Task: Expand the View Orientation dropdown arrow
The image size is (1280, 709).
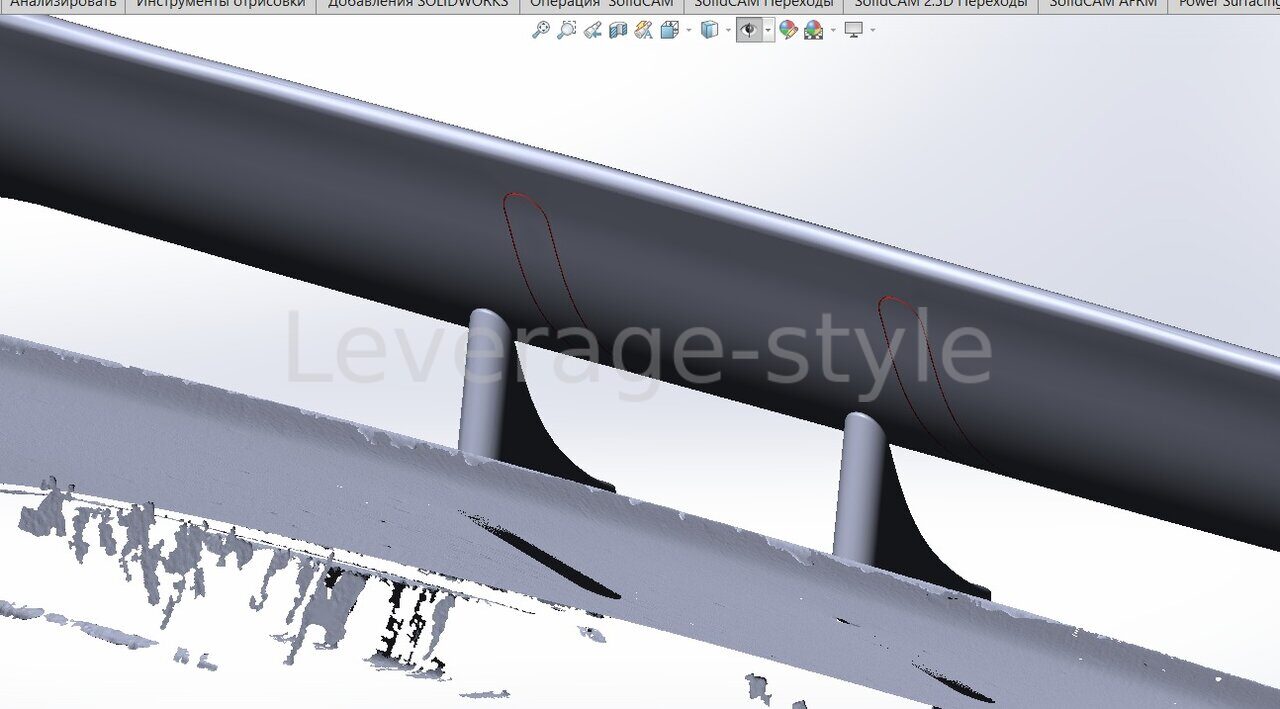Action: [x=688, y=31]
